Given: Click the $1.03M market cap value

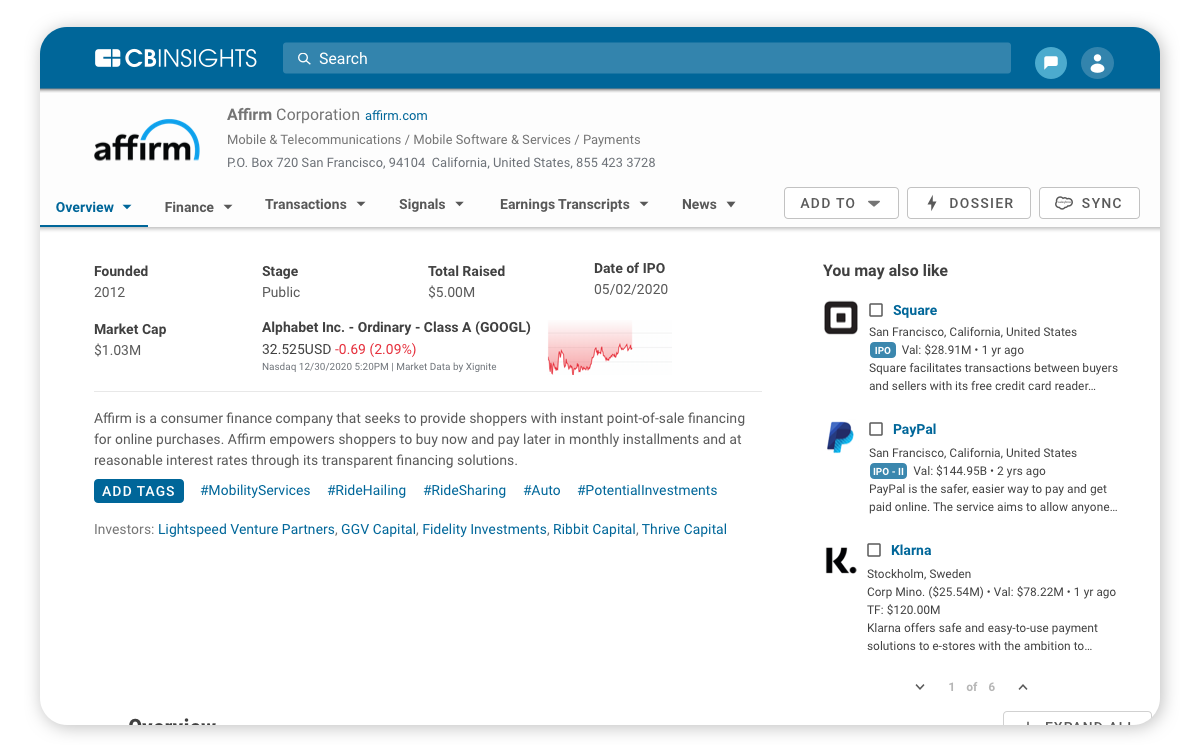Looking at the screenshot, I should point(117,350).
